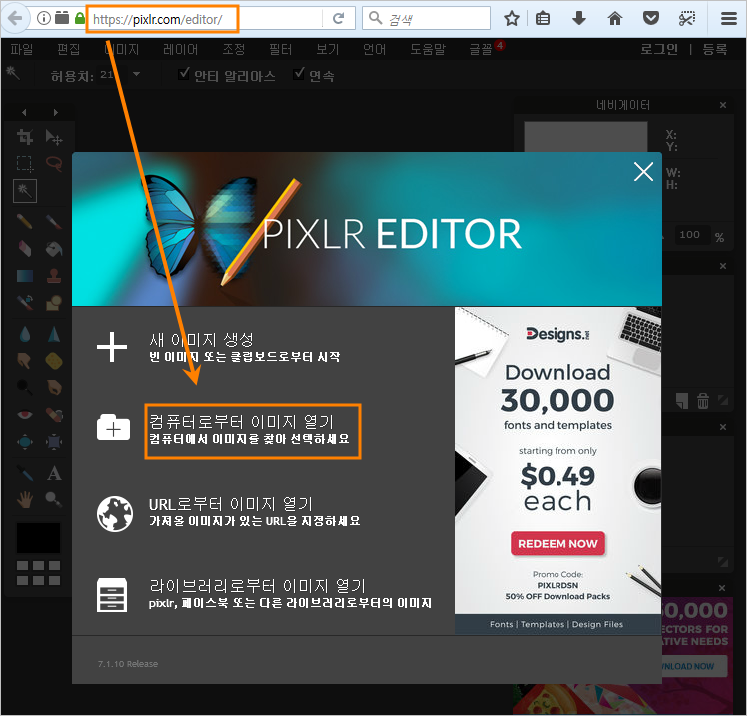Open the 언어 language menu
The width and height of the screenshot is (747, 716).
(374, 49)
